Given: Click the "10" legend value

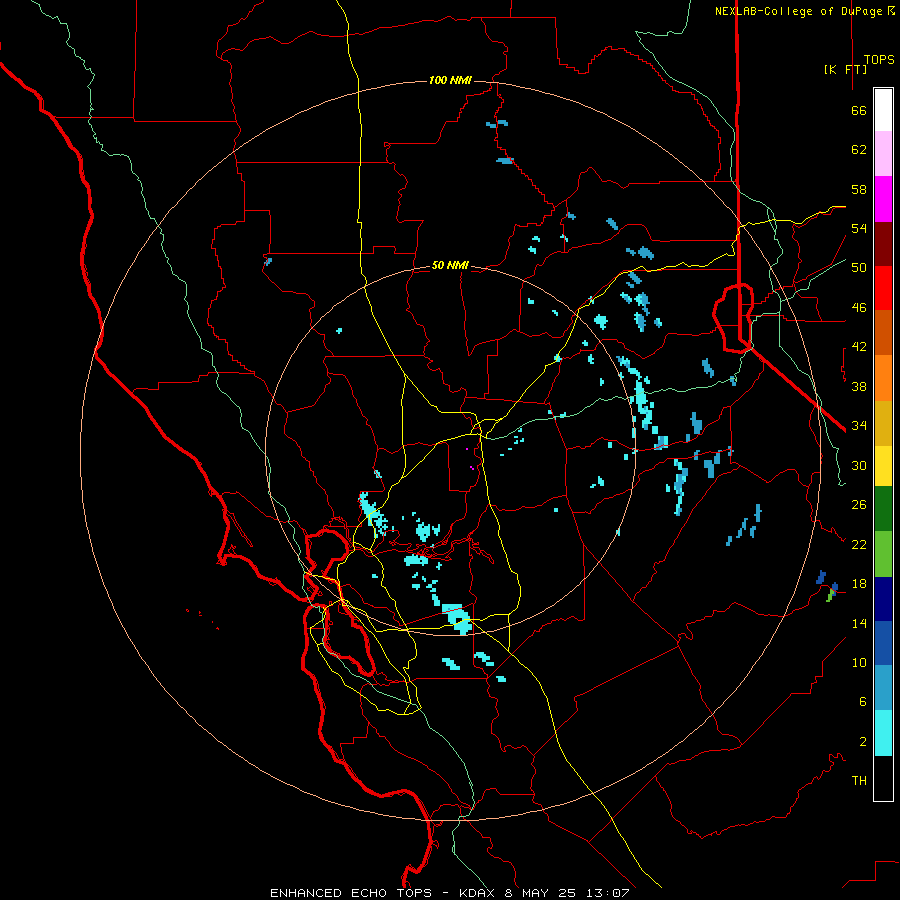Looking at the screenshot, I should point(859,662).
